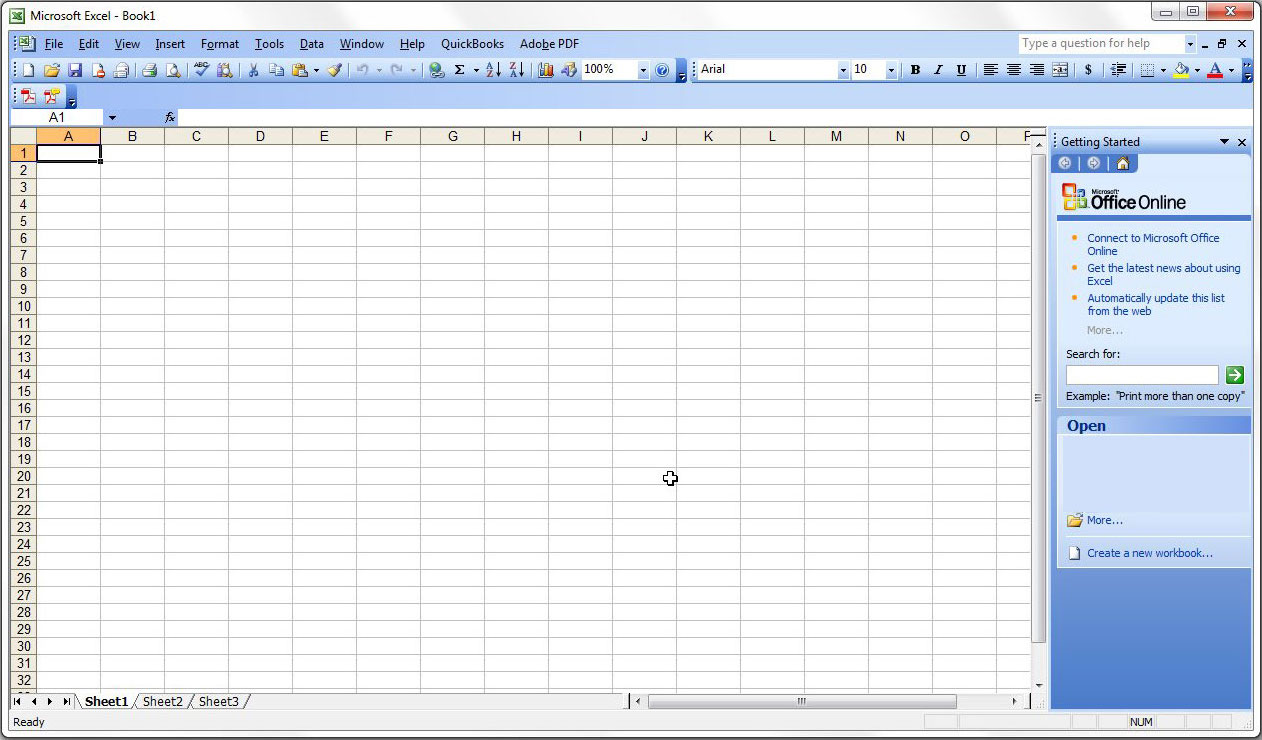Screen dimensions: 1262x740
Task: Switch to the Sheet2 tab
Action: (x=162, y=702)
